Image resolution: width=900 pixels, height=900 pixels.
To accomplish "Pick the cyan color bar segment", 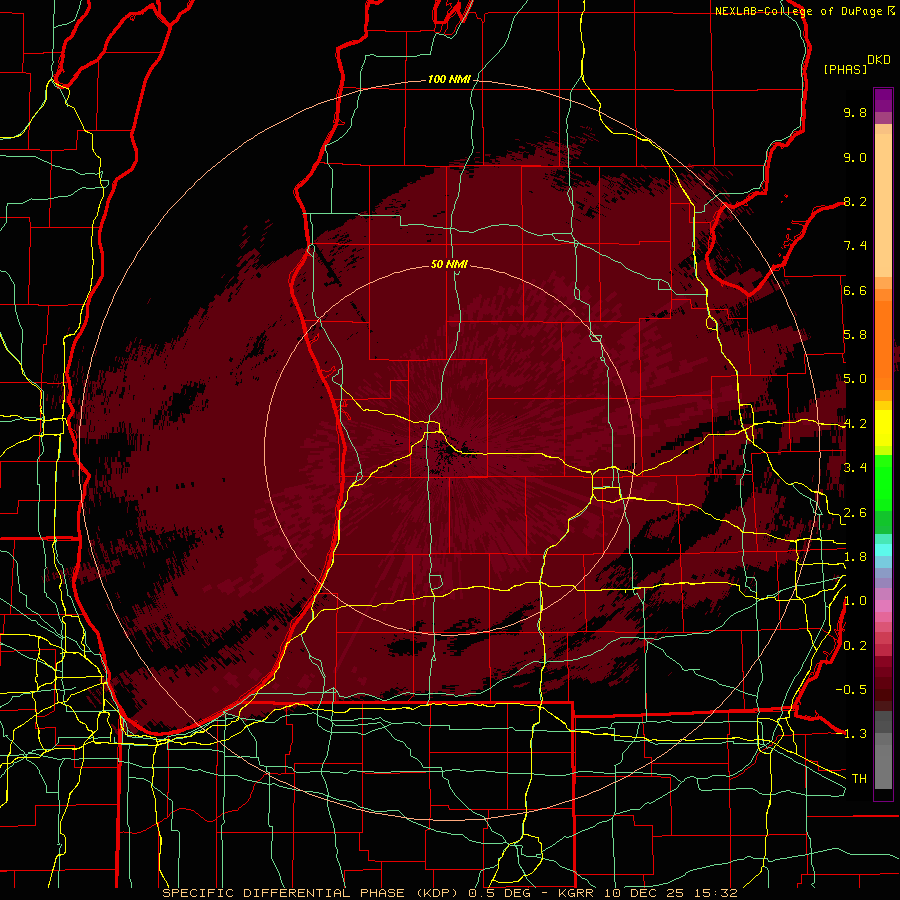I will [883, 550].
